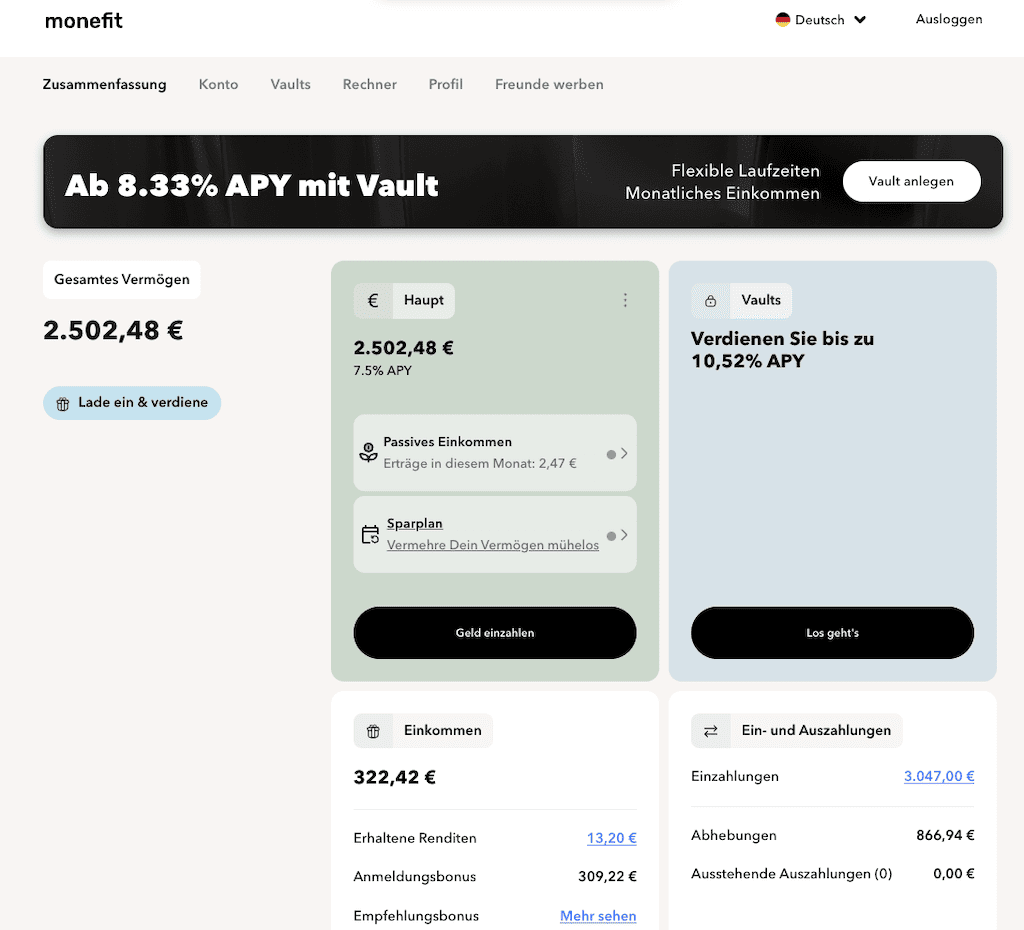
Task: Click the 7.5% APY text
Action: pyautogui.click(x=383, y=370)
